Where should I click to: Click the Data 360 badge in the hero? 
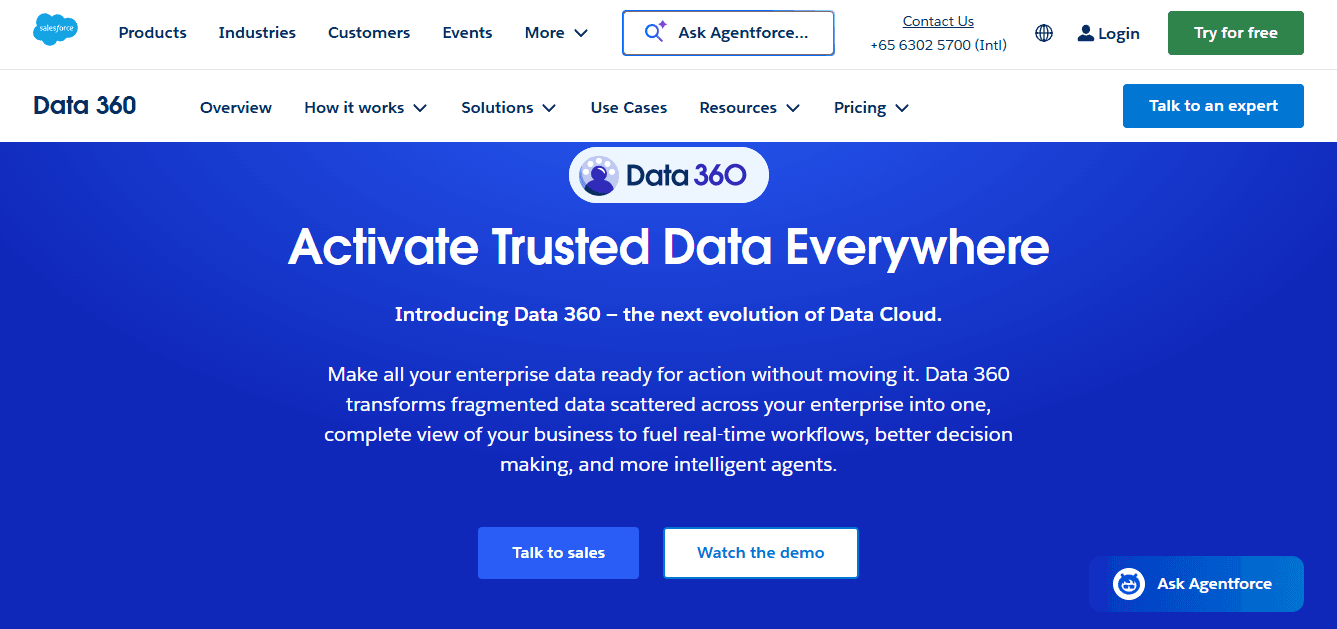point(668,174)
